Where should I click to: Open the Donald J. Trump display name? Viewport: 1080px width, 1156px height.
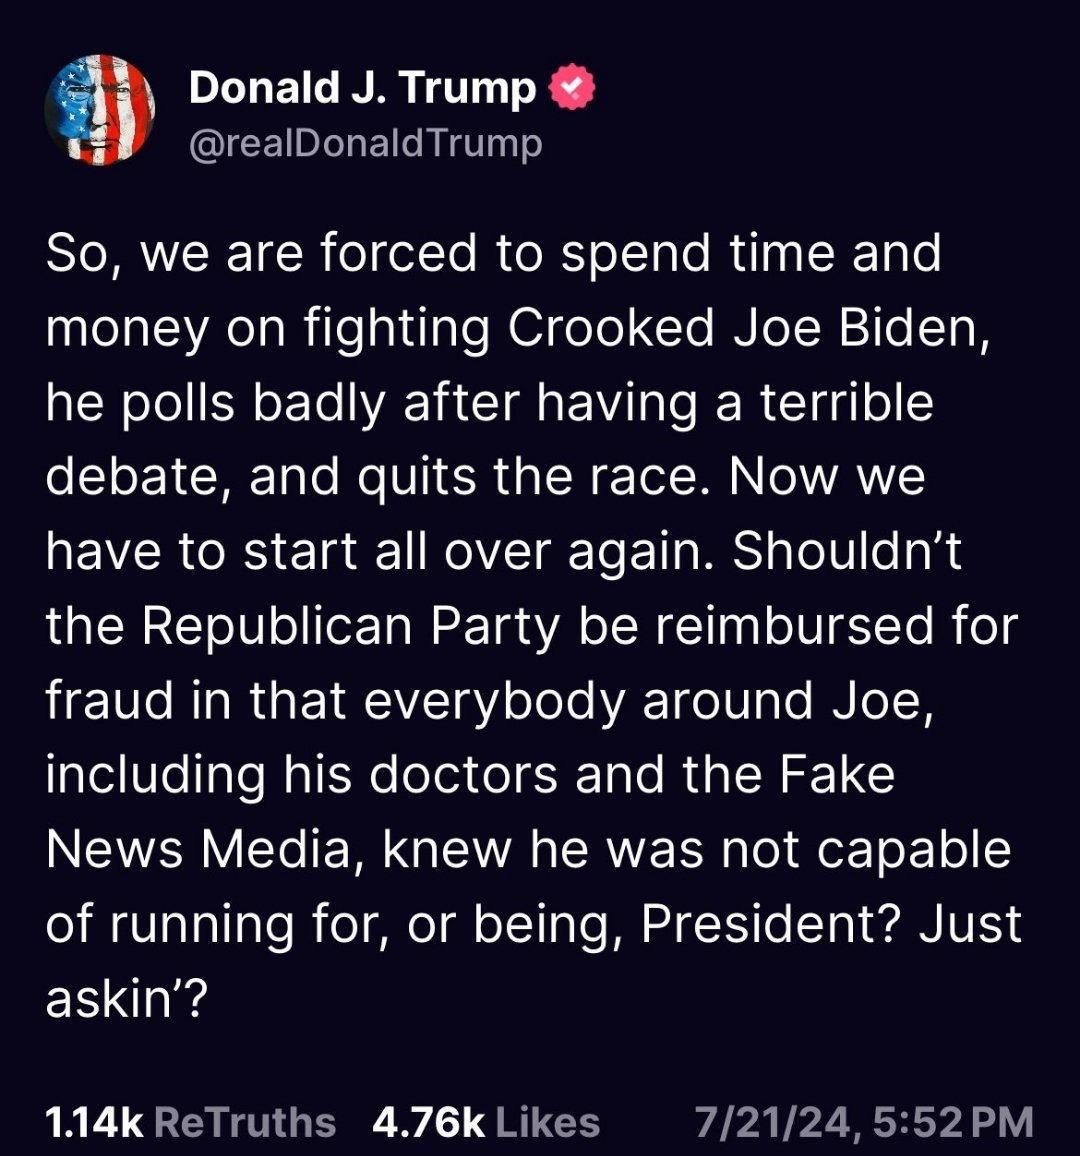pos(362,89)
